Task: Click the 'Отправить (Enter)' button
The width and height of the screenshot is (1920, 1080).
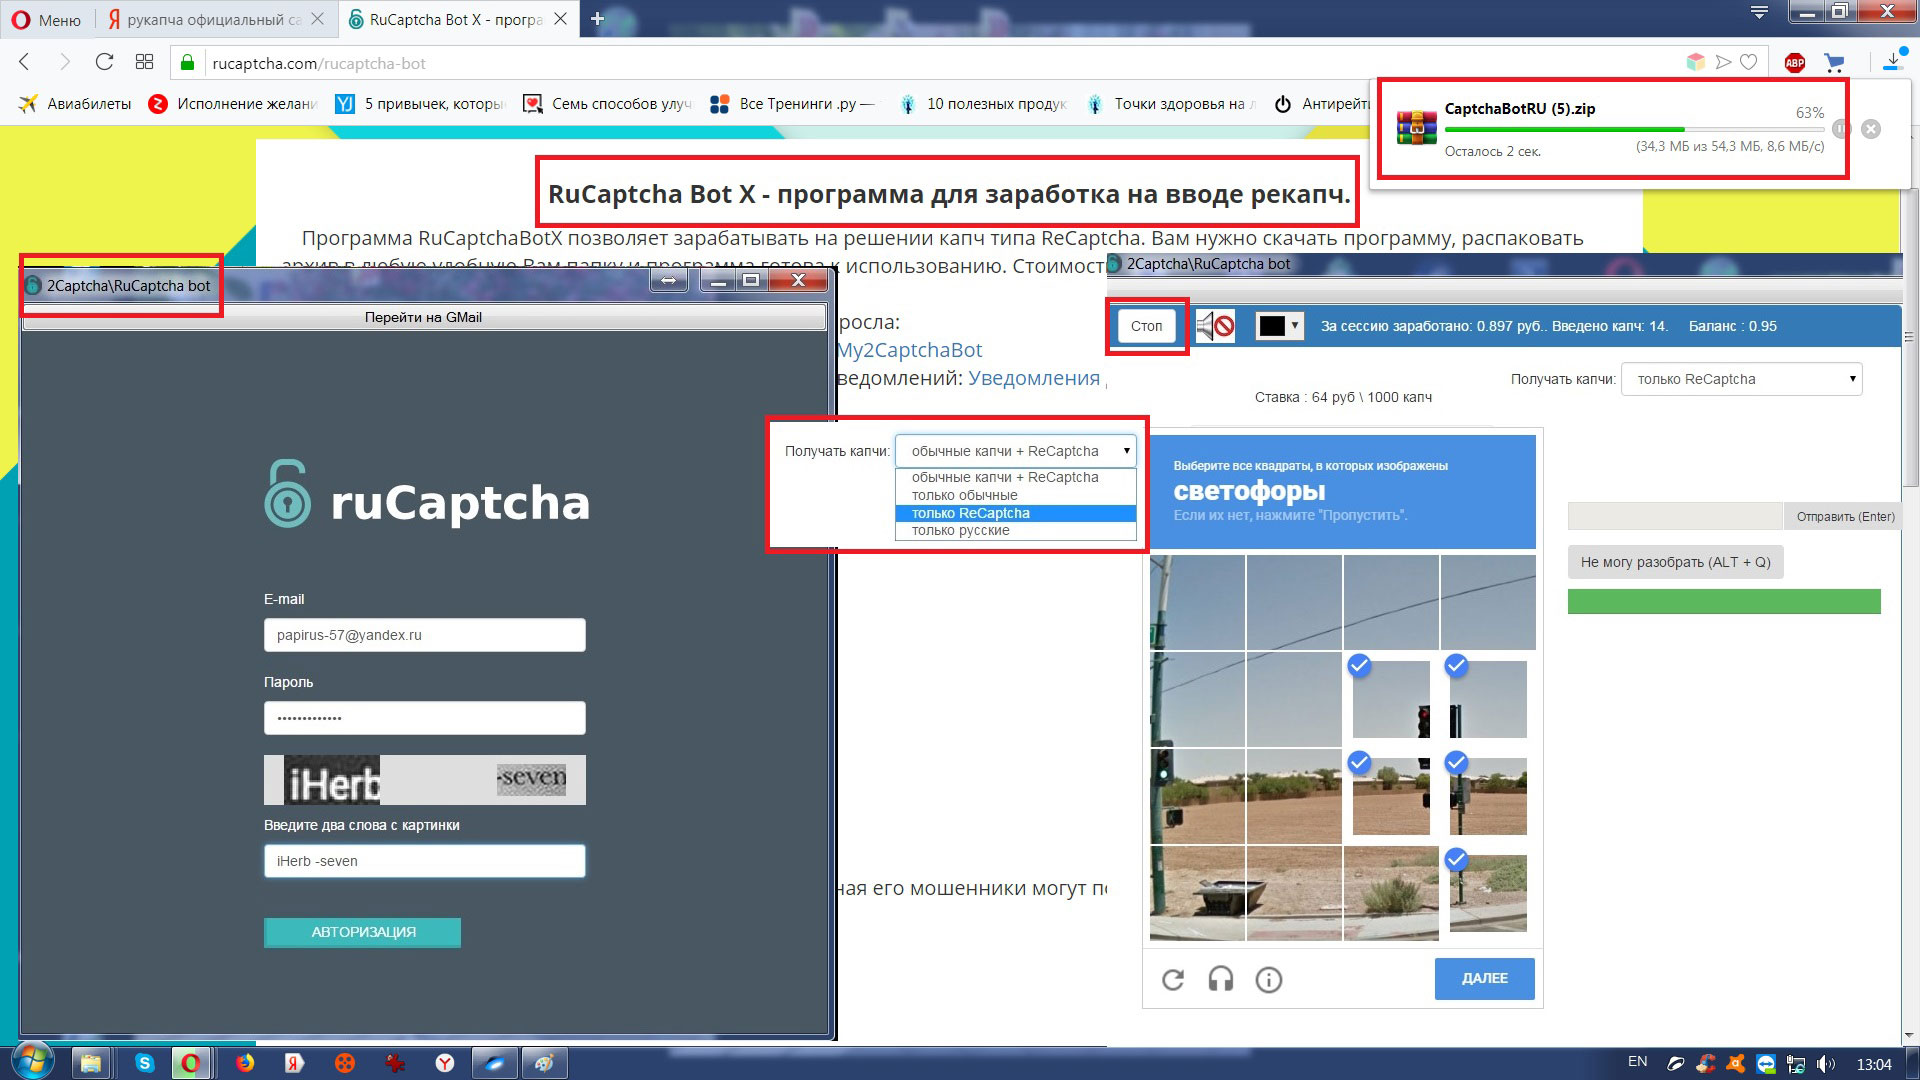Action: (1845, 517)
